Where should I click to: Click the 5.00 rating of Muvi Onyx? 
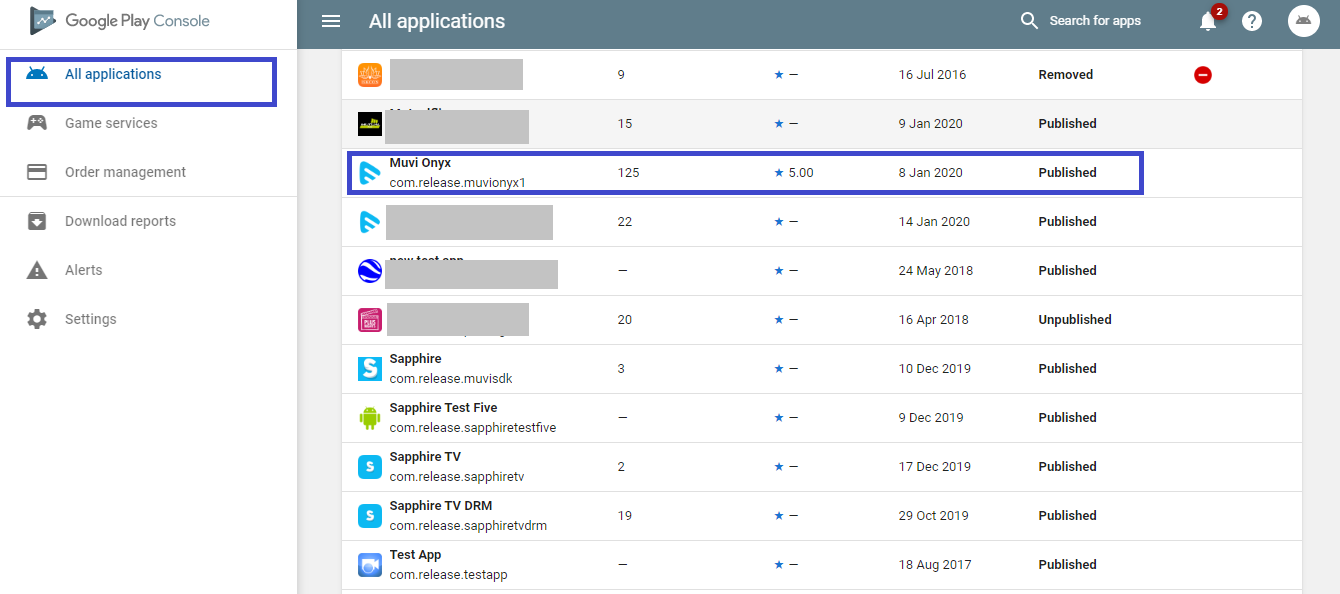click(x=794, y=173)
